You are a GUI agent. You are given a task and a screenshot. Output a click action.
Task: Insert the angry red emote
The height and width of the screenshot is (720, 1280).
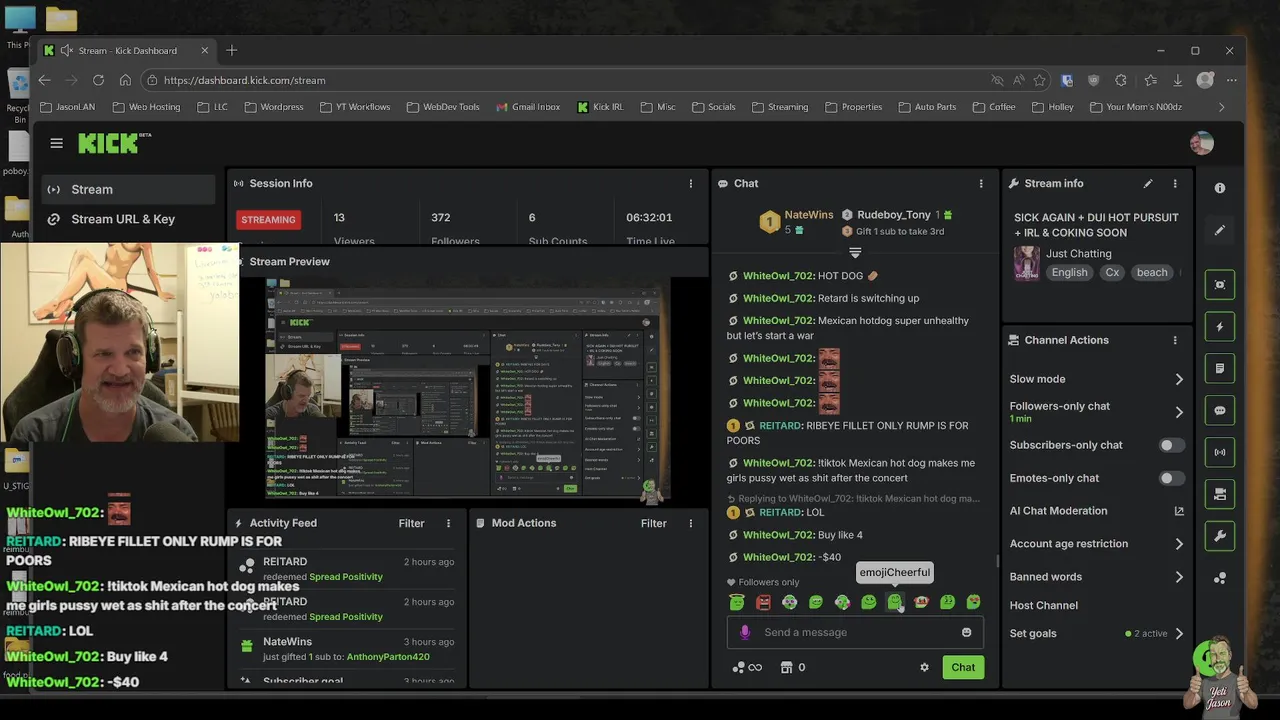[764, 602]
